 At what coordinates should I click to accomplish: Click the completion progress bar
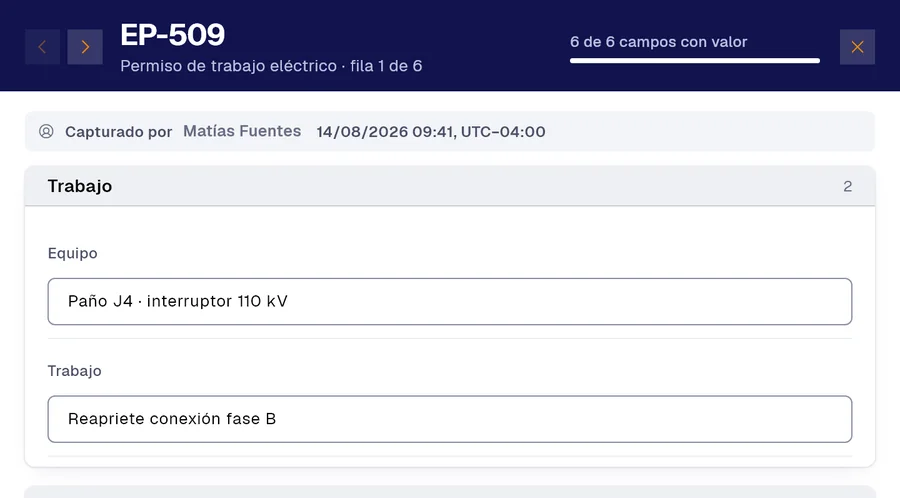click(695, 60)
